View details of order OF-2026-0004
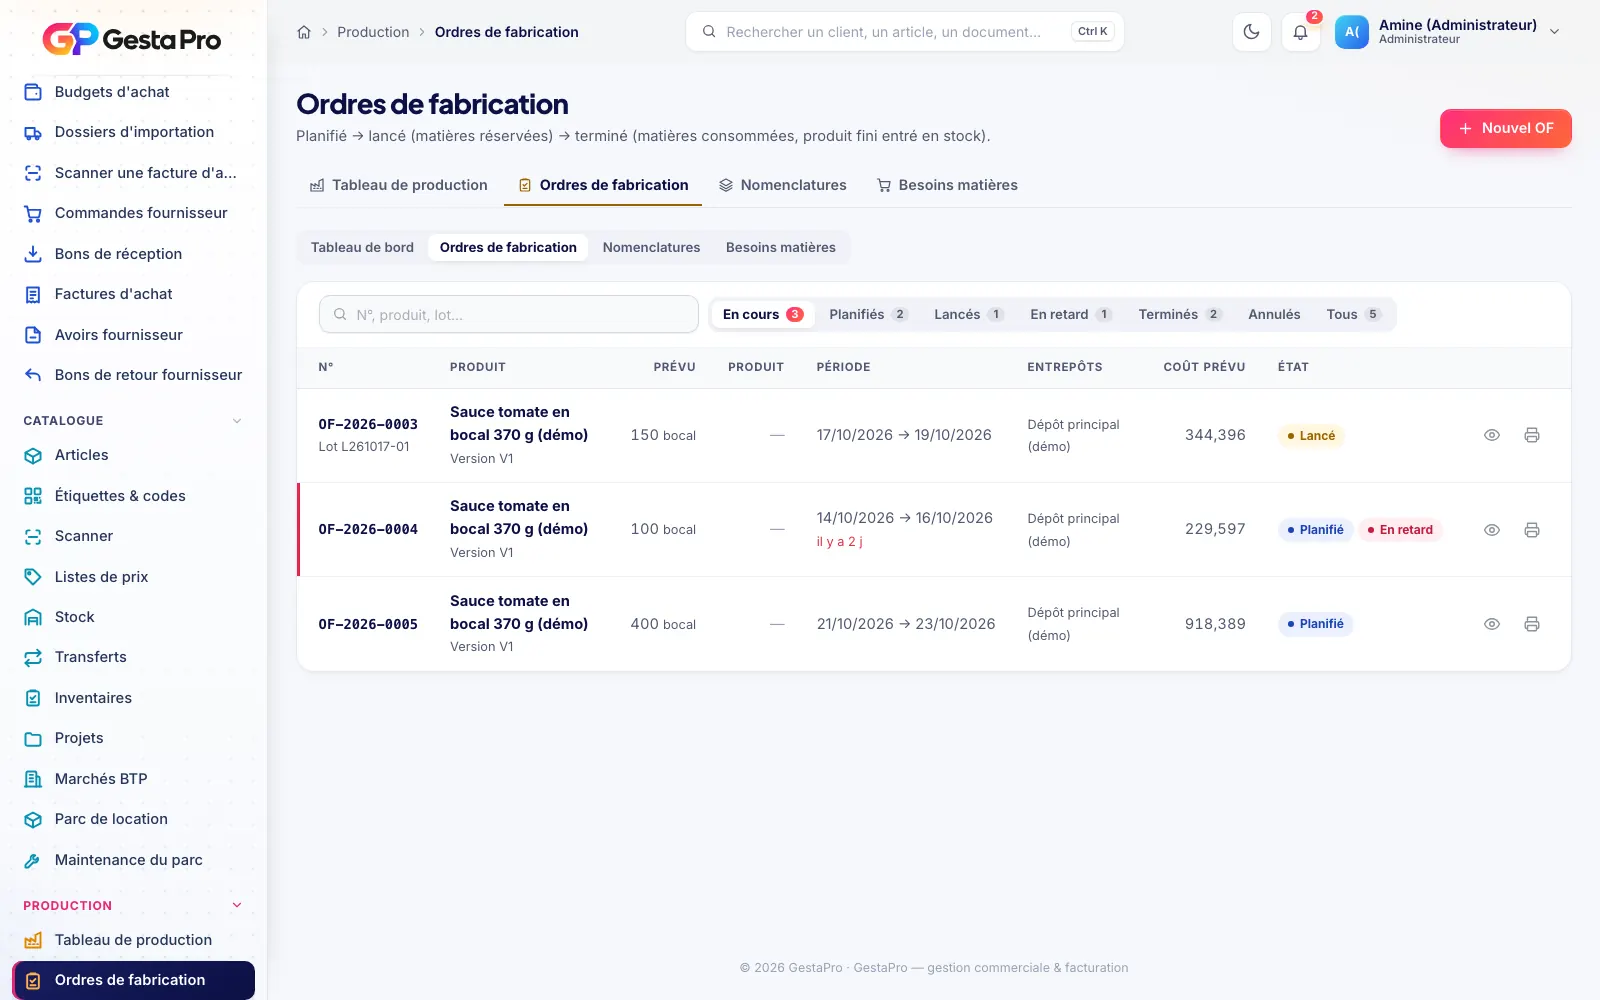 point(1491,530)
